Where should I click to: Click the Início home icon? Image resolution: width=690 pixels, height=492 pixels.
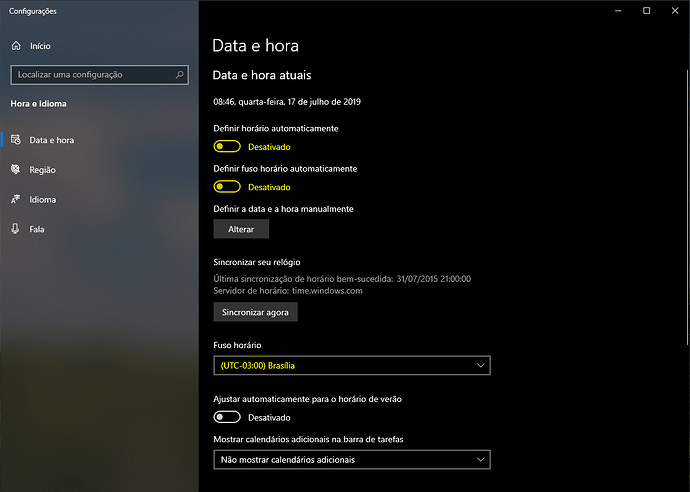[x=16, y=46]
